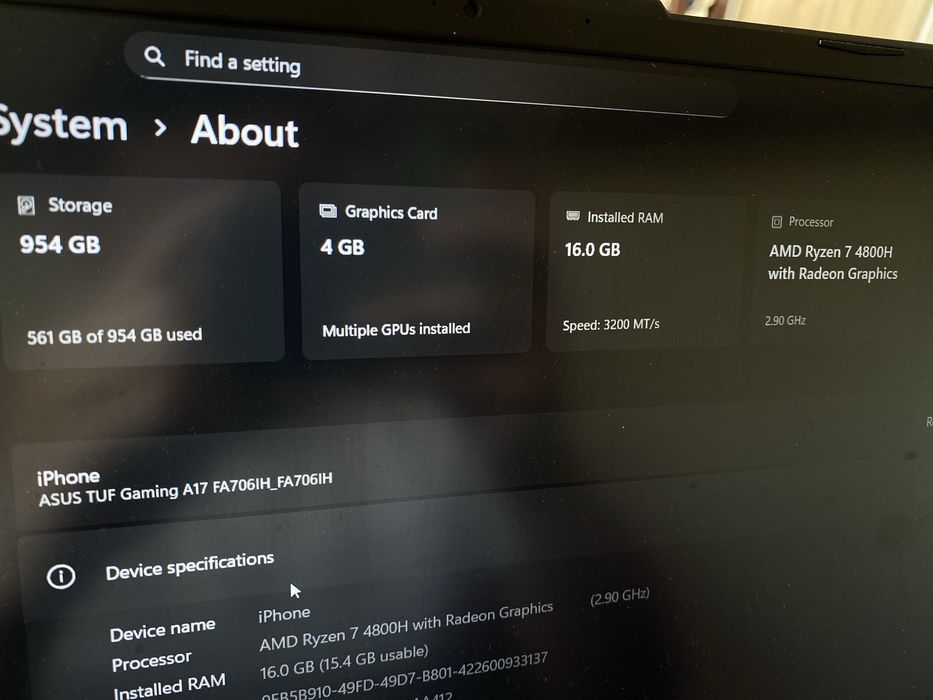Click the Device name label
Screen dimensions: 933x700
(x=162, y=630)
